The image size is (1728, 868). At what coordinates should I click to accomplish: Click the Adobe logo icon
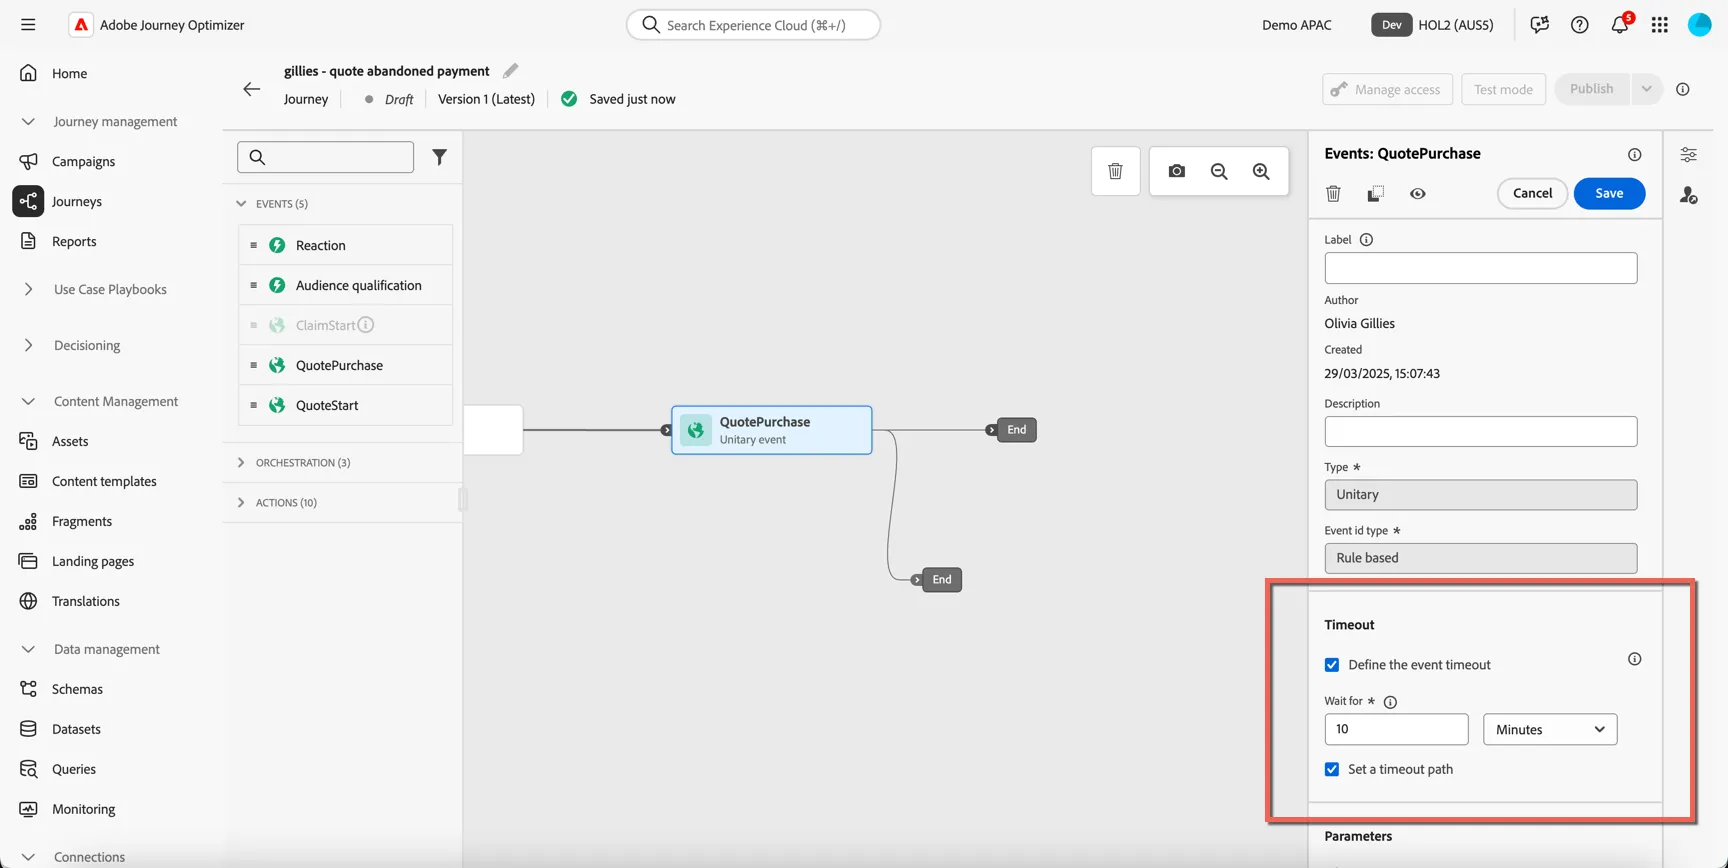click(x=81, y=25)
